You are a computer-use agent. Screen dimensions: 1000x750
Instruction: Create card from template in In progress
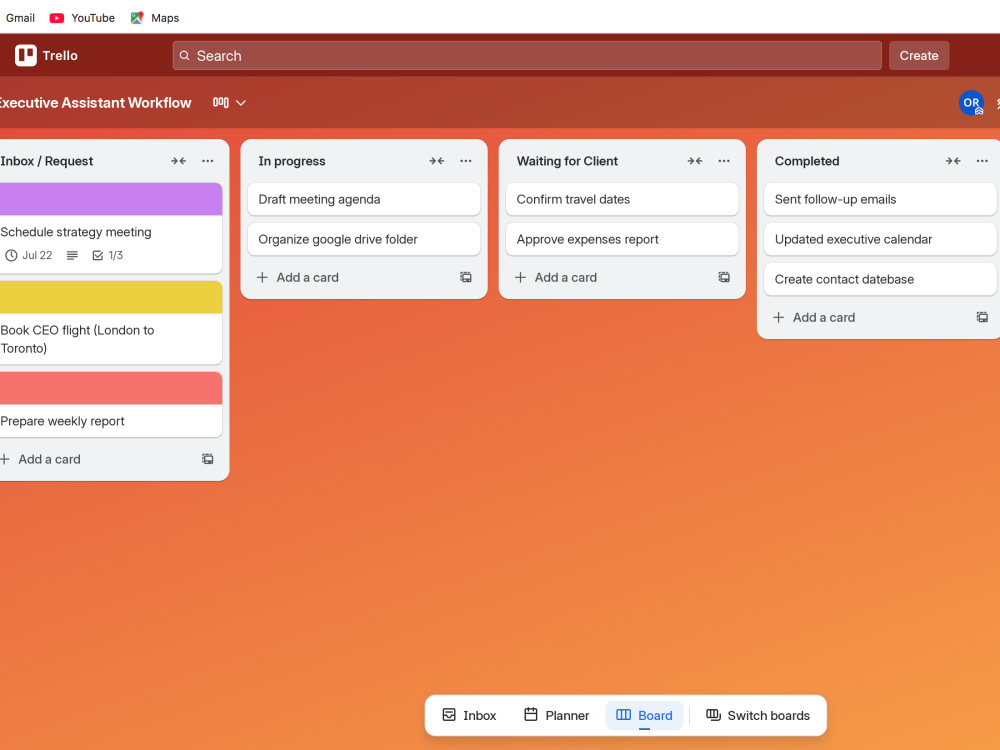[466, 277]
